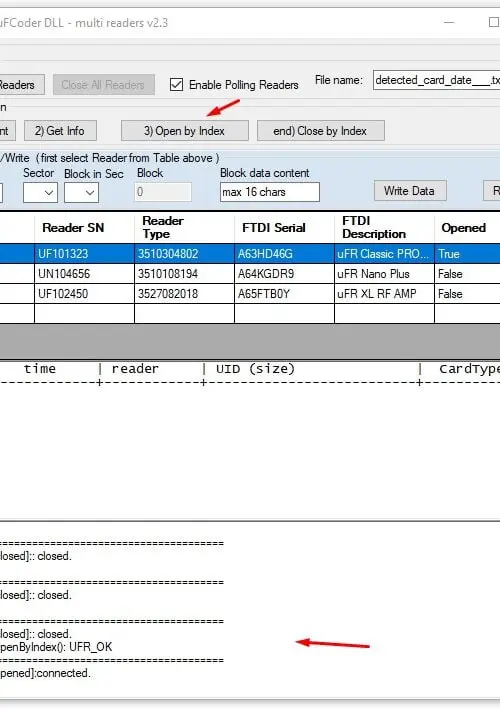Select Opened value False in uFR XL RF AMP row

point(467,293)
